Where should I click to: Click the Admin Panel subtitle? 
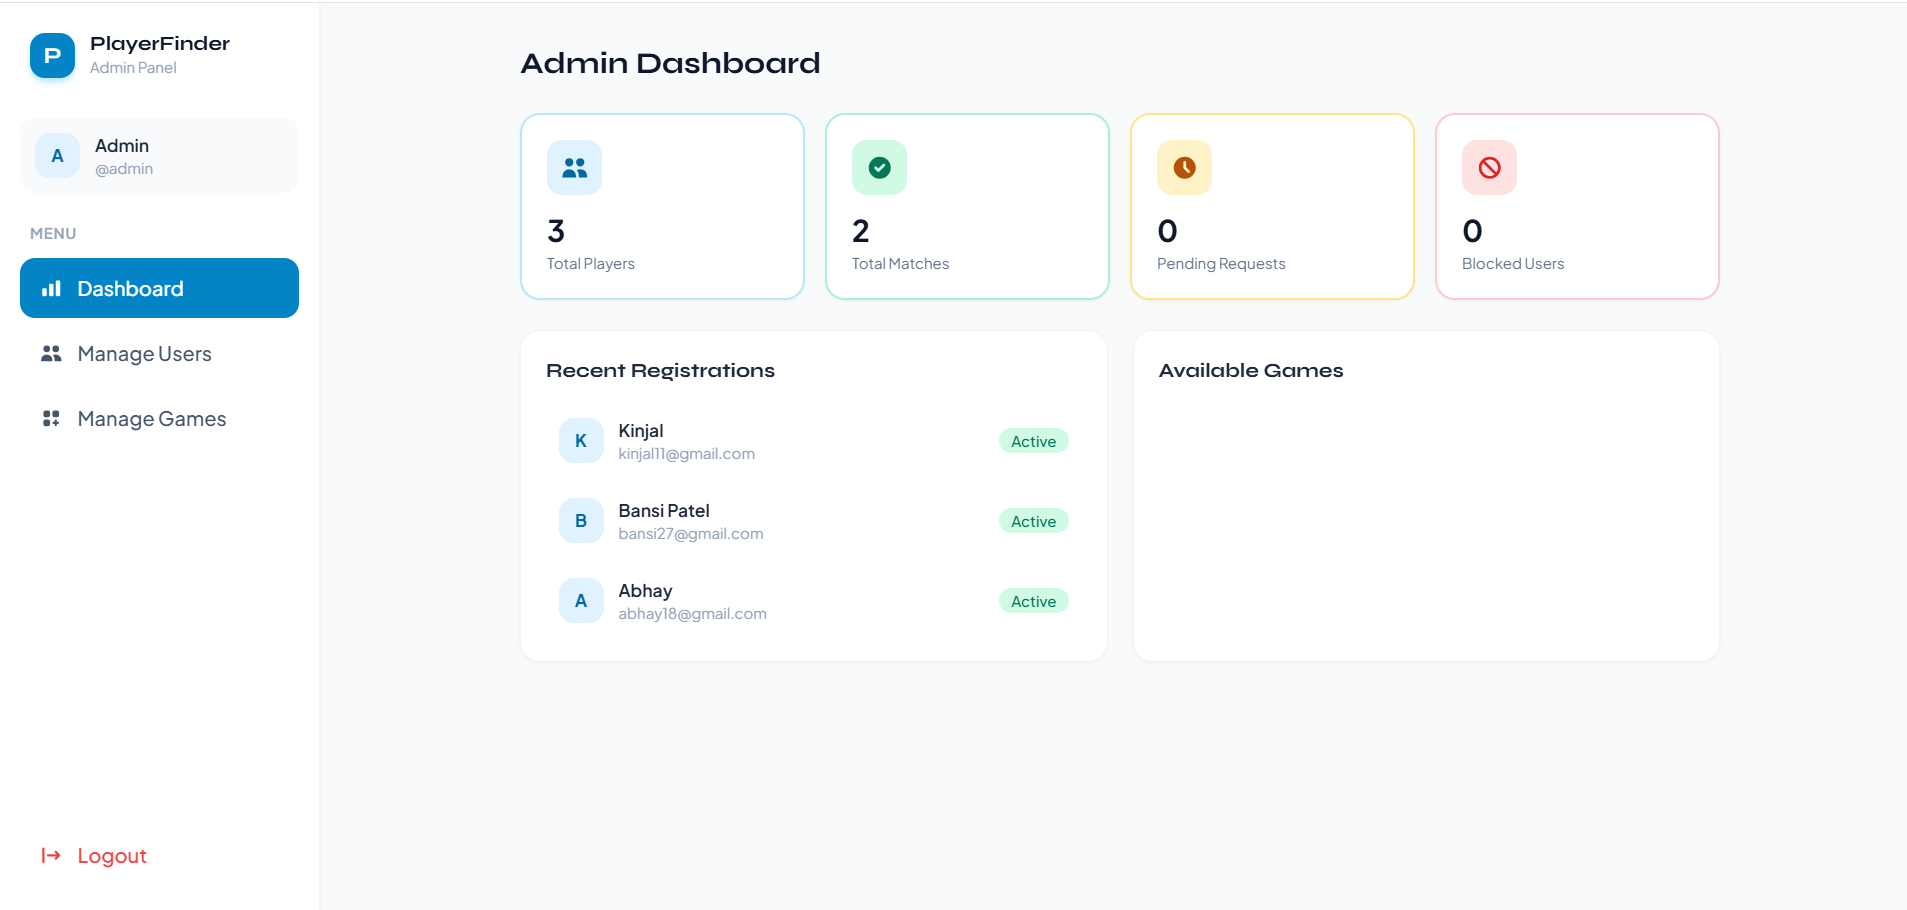(133, 68)
